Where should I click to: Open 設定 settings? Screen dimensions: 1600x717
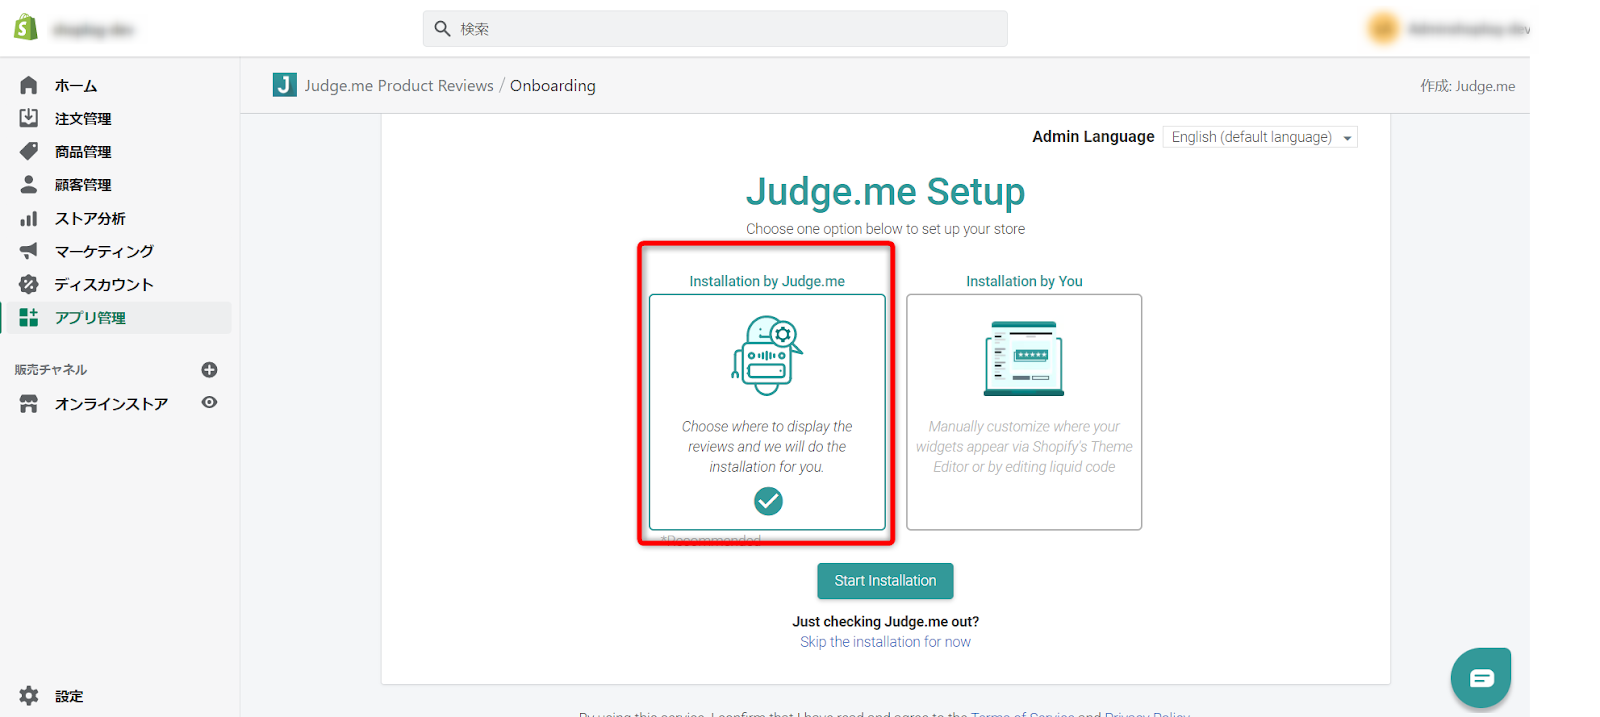(x=69, y=696)
